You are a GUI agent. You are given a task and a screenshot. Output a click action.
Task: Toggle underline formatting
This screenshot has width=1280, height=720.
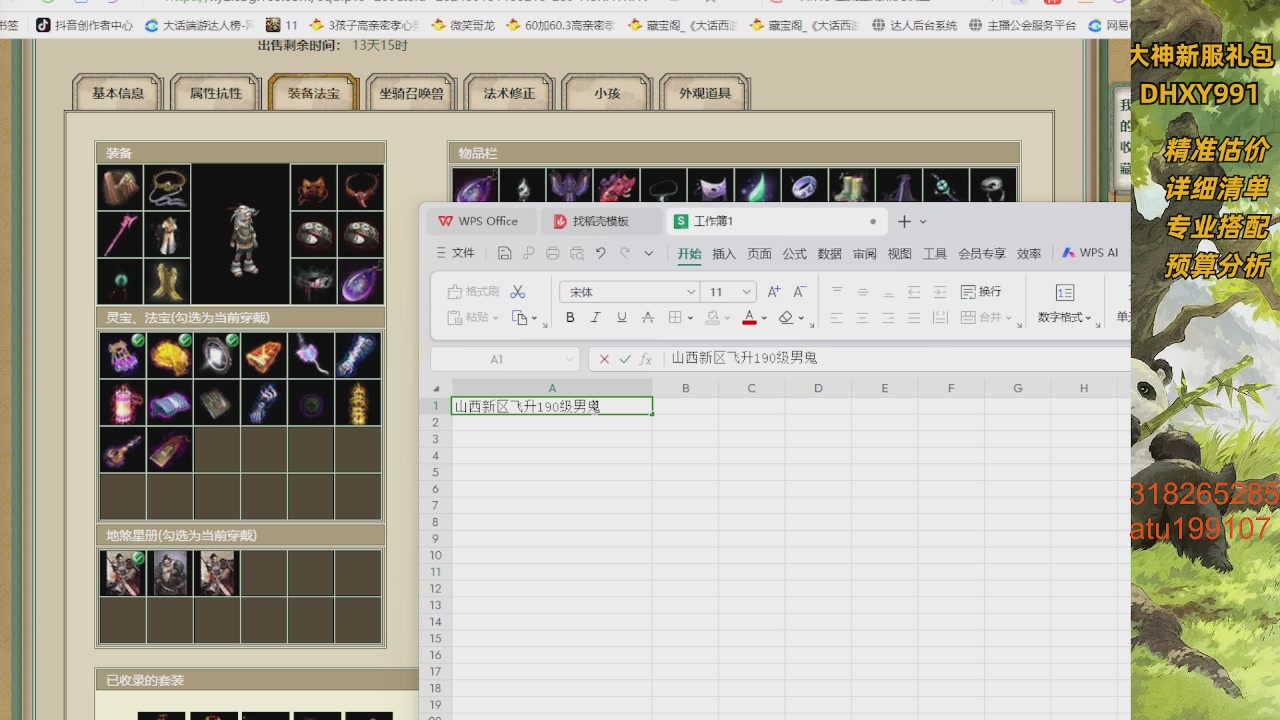(622, 318)
